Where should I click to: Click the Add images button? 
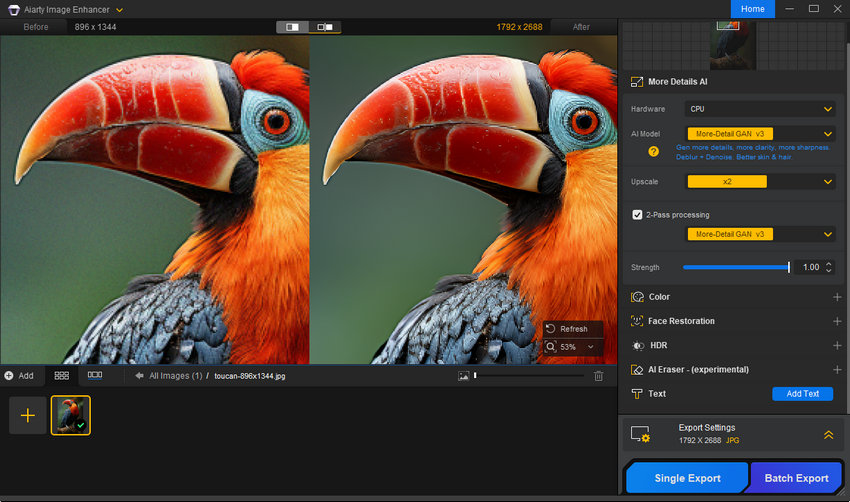pyautogui.click(x=19, y=376)
